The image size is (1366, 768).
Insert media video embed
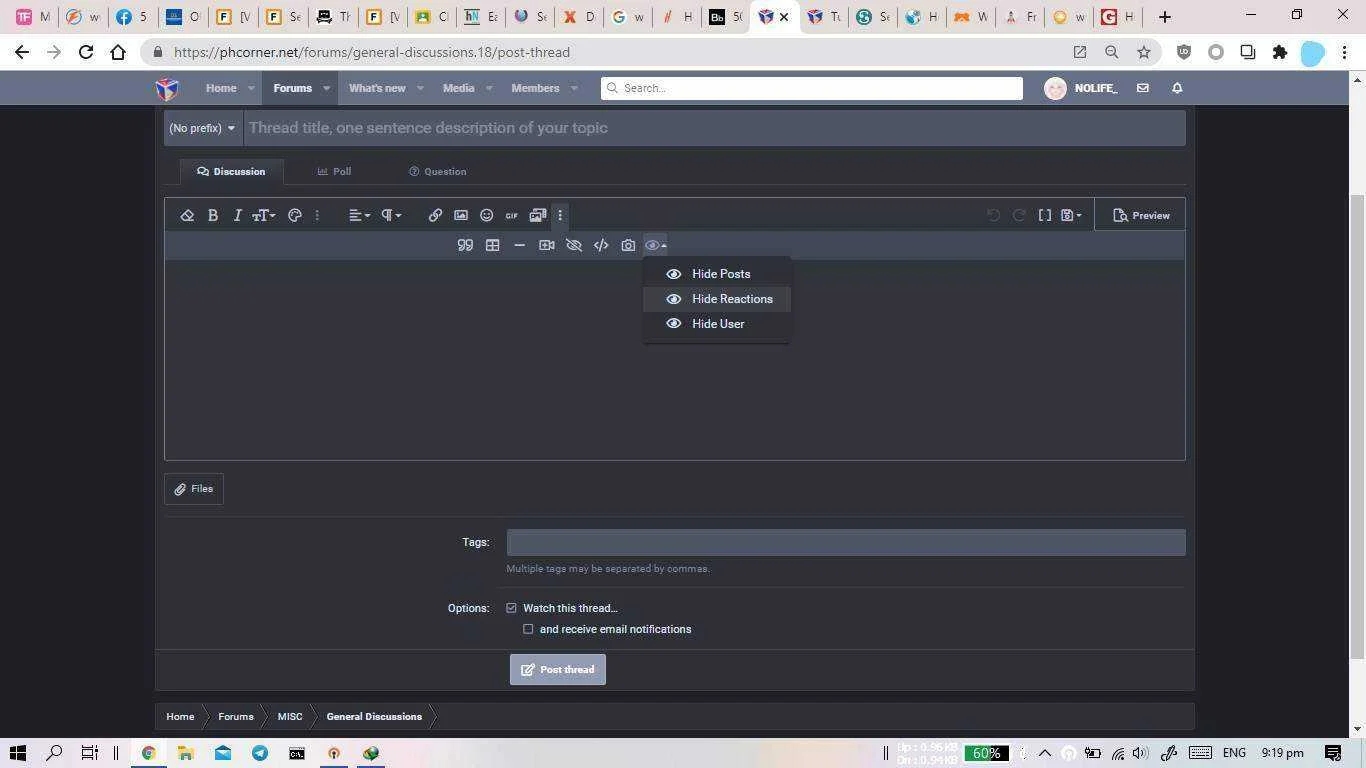[546, 245]
